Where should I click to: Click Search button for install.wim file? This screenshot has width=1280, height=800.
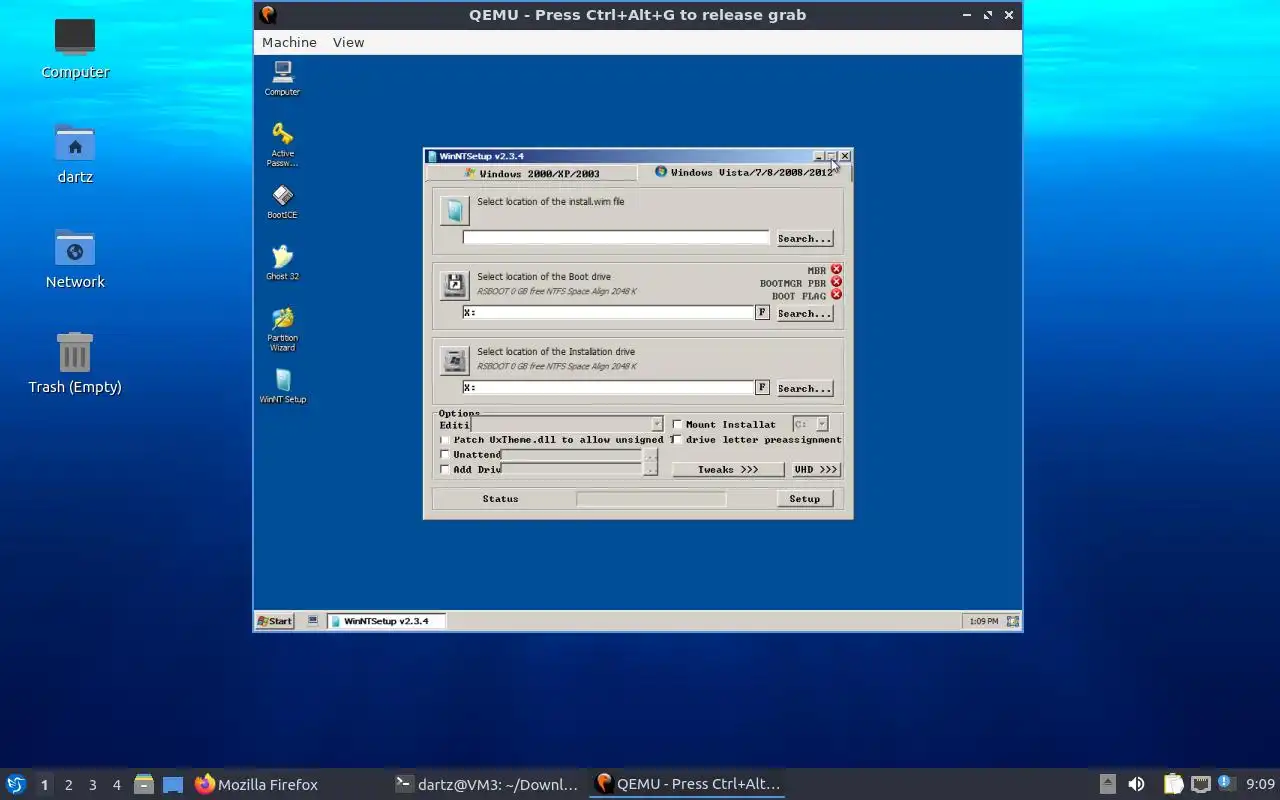click(804, 238)
